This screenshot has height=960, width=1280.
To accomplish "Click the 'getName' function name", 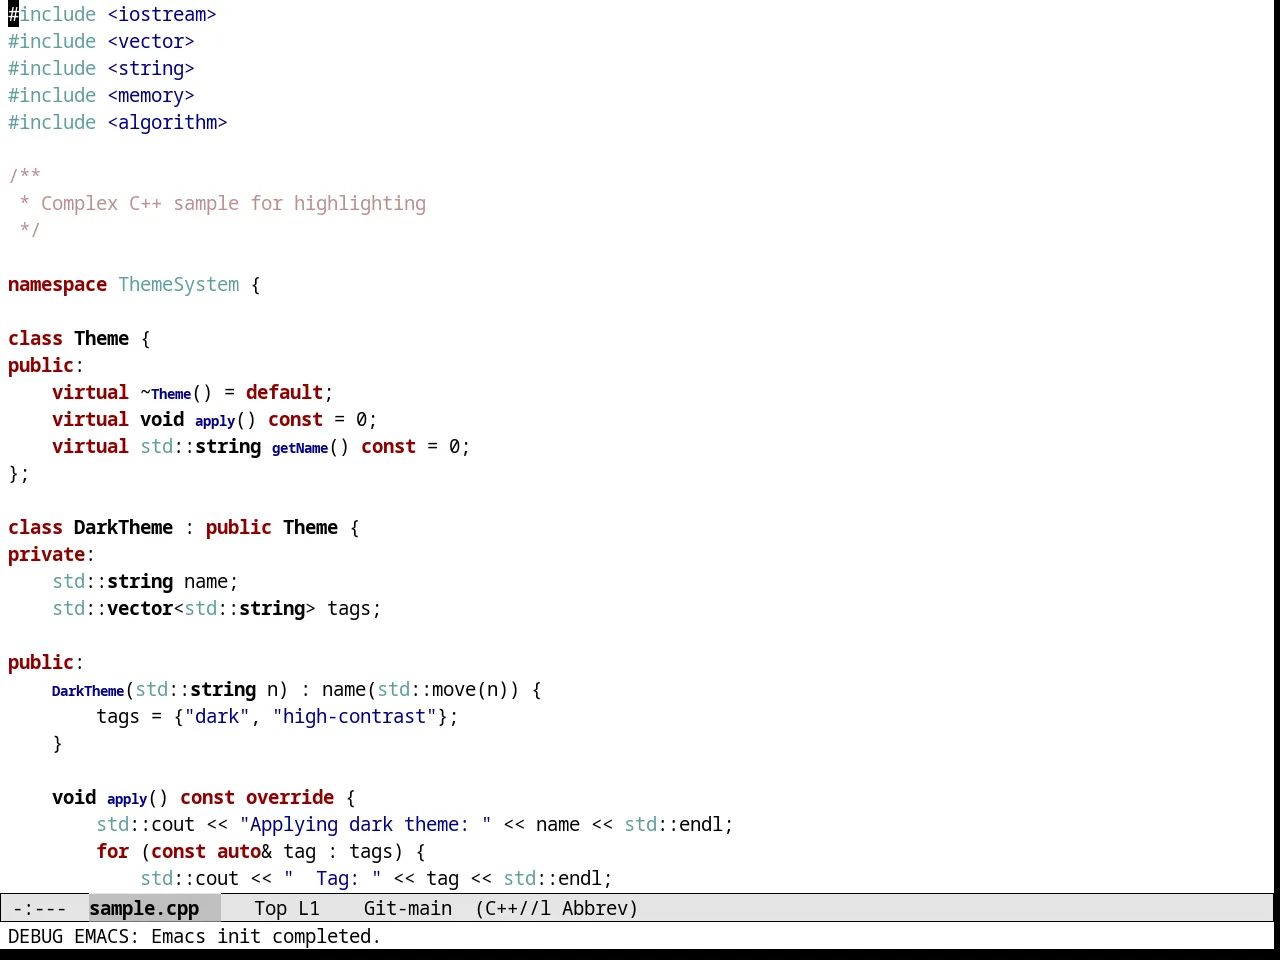I will tap(300, 447).
